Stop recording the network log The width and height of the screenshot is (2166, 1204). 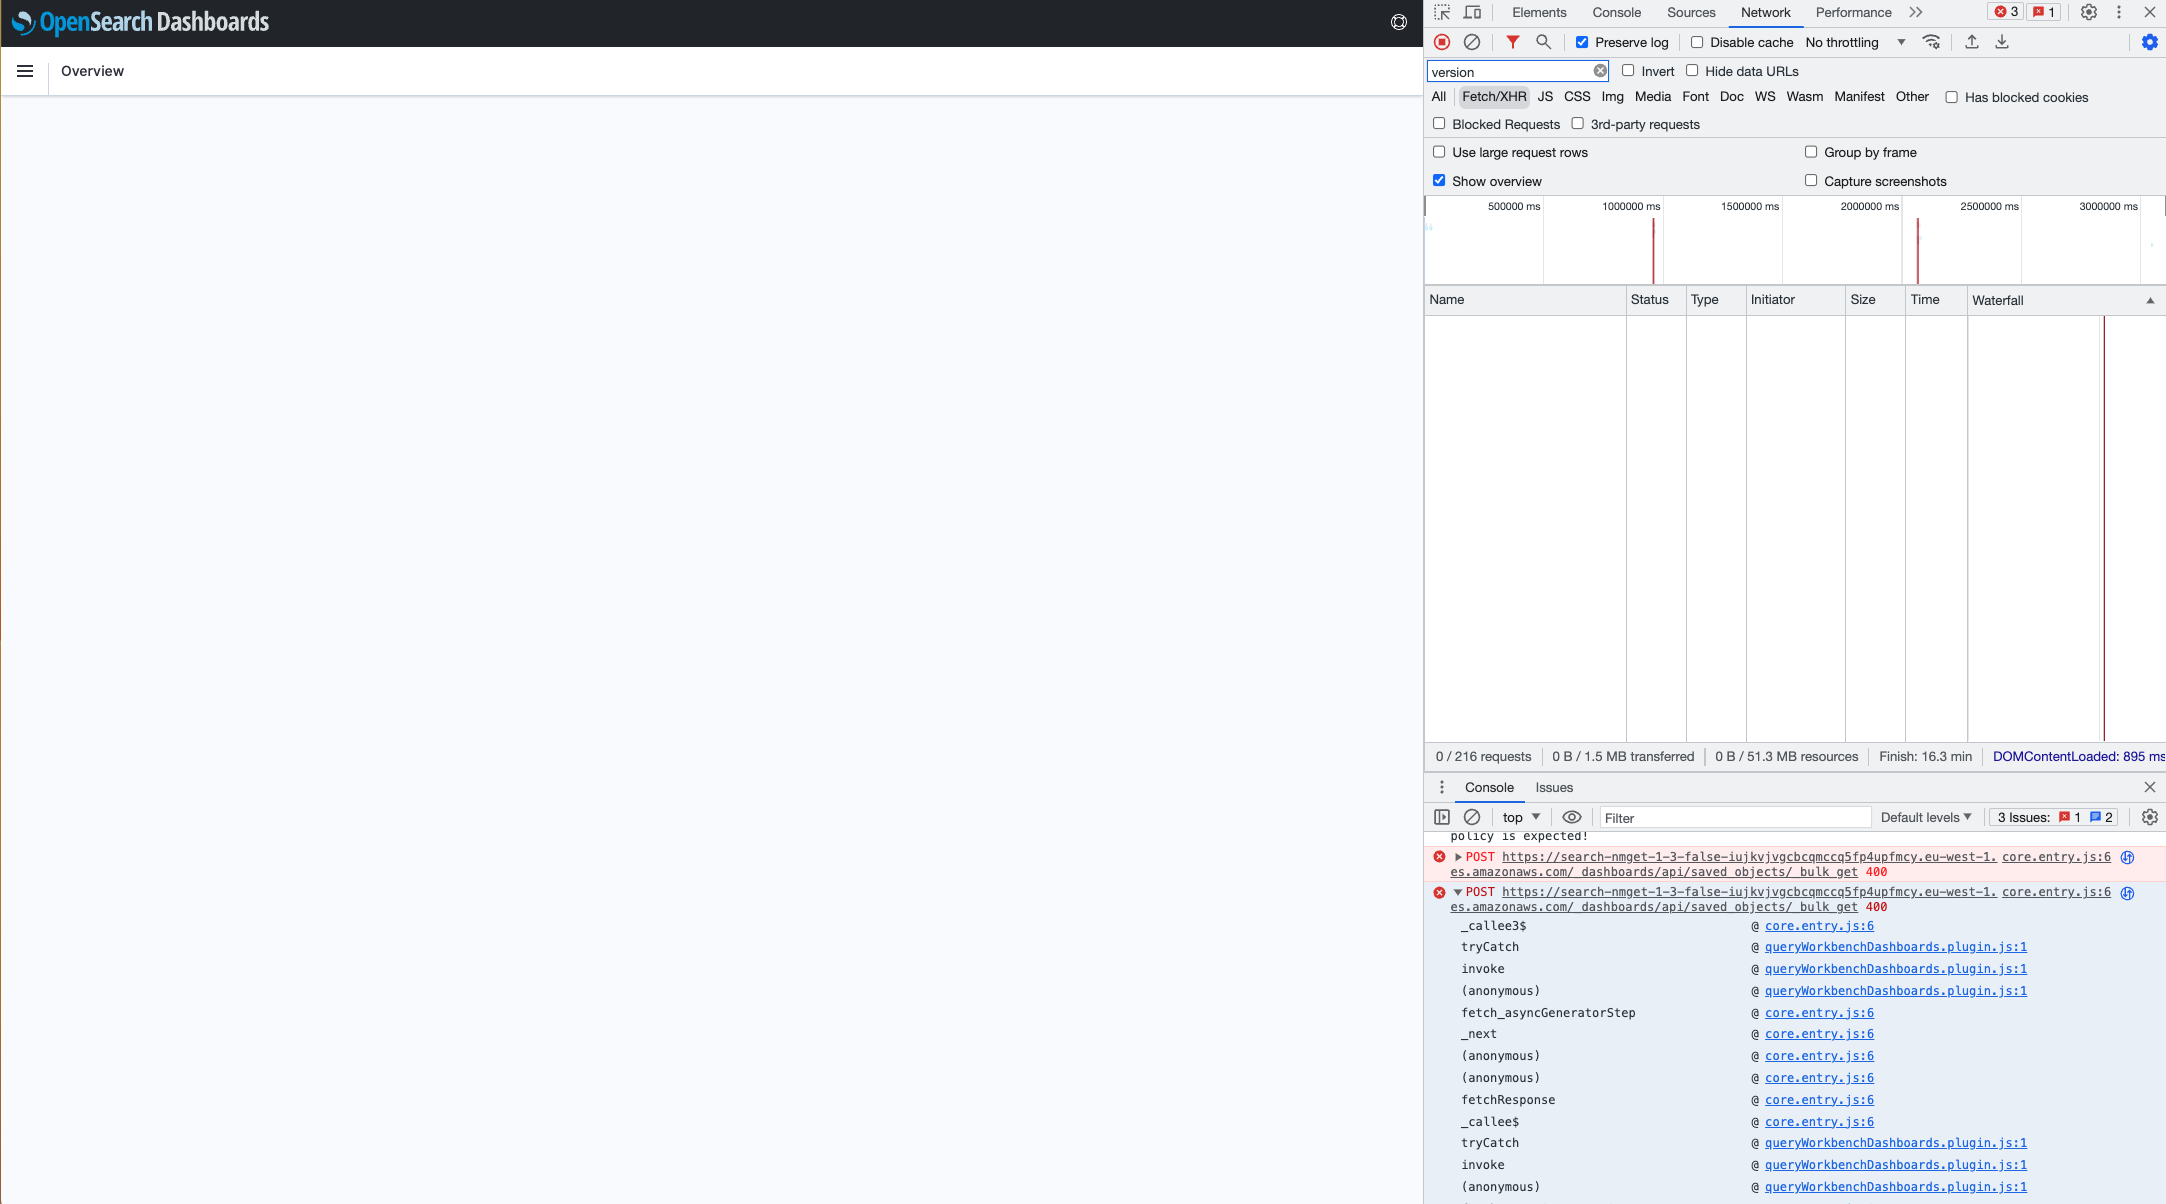tap(1441, 42)
